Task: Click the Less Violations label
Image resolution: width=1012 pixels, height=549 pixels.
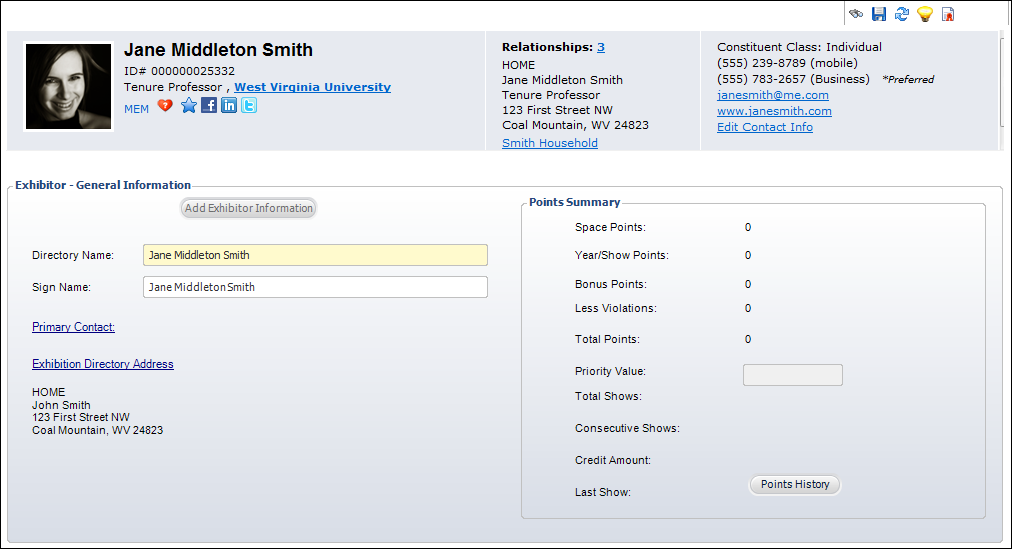Action: coord(616,308)
